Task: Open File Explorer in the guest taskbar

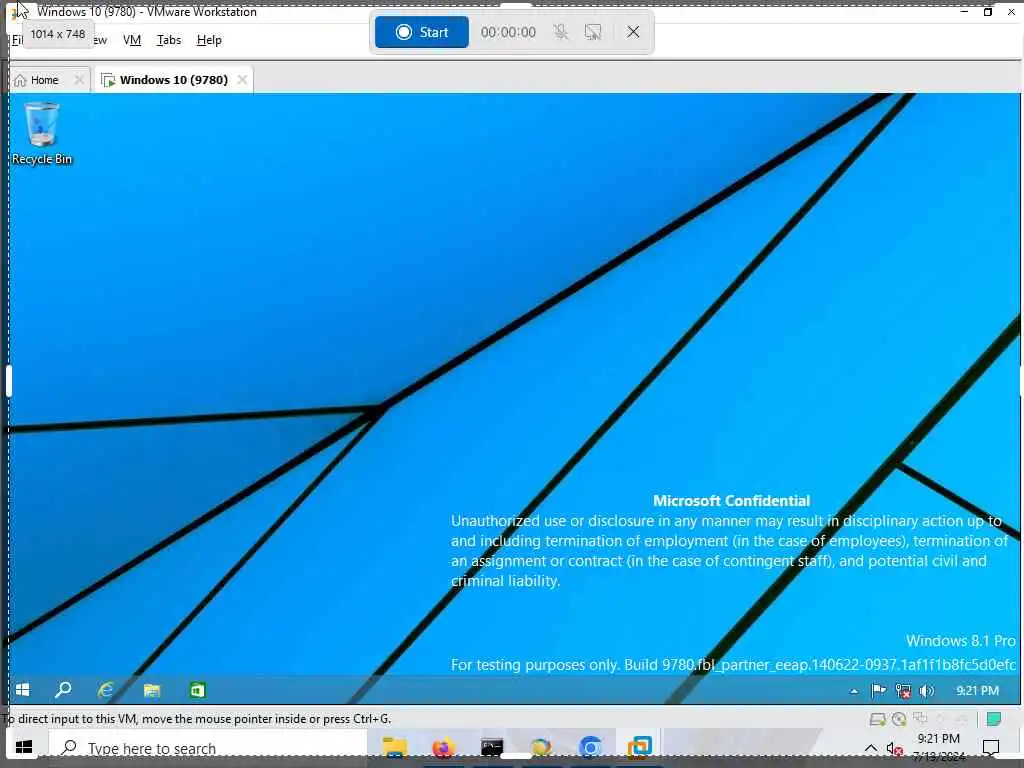Action: pos(152,690)
